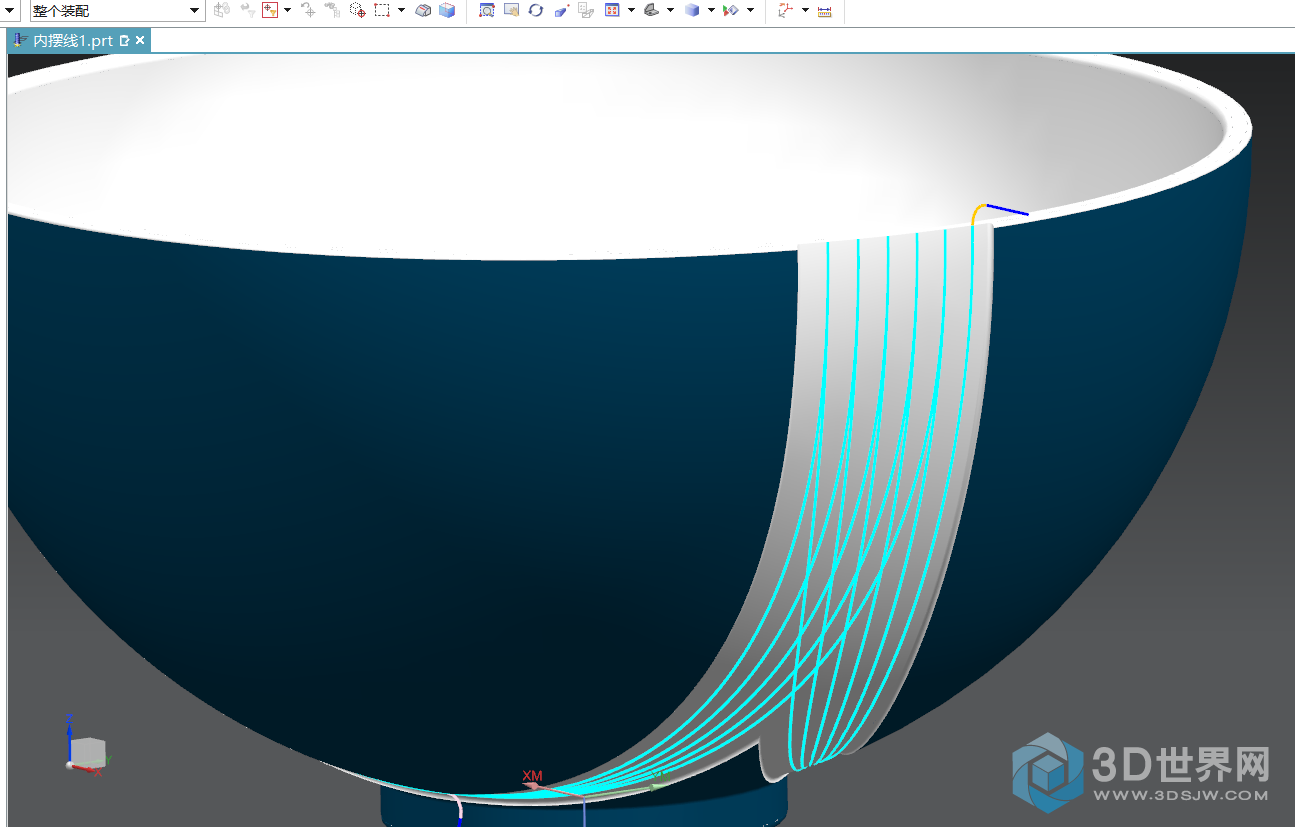1295x827 pixels.
Task: Click the gray stacked-box face selection icon
Action: coord(423,10)
